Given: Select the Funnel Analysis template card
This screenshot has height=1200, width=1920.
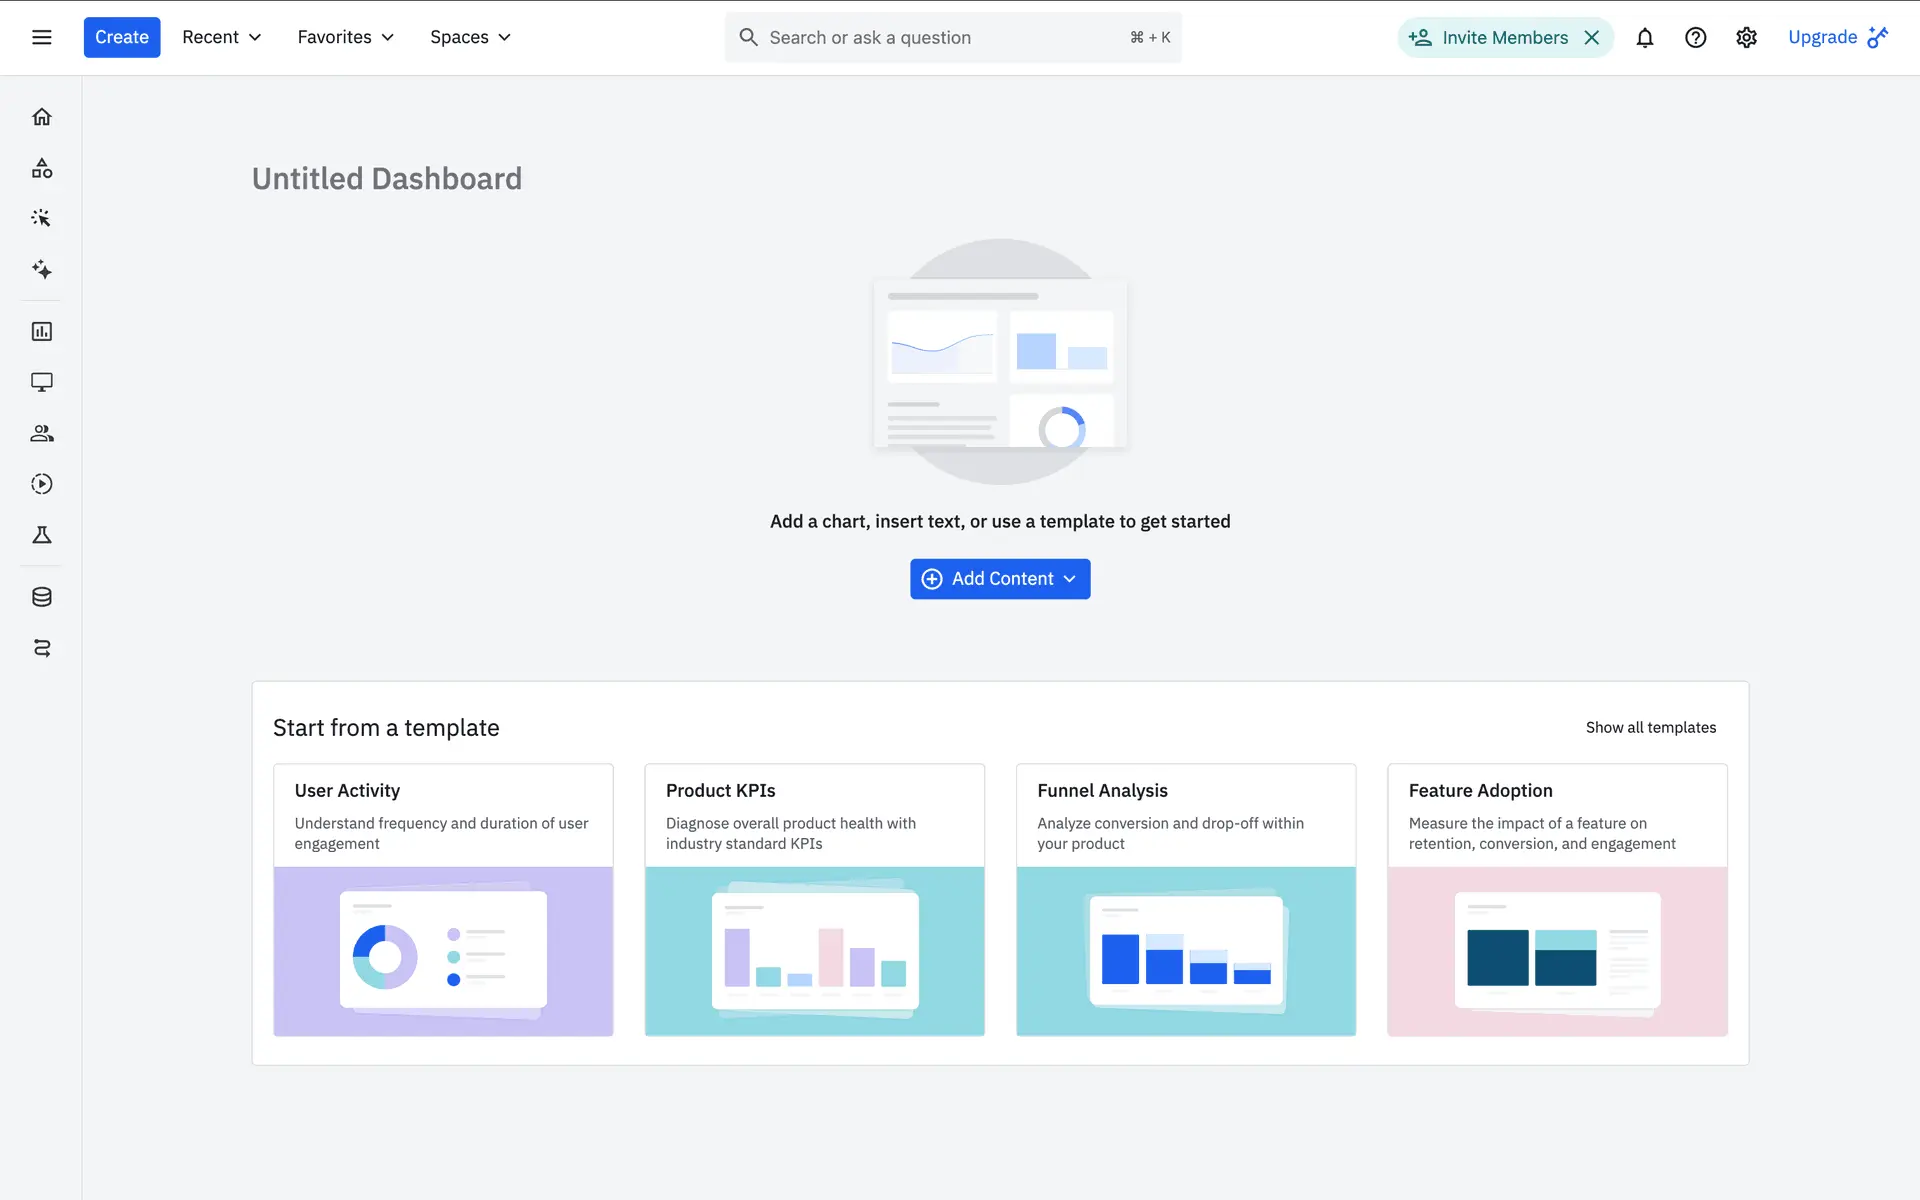Looking at the screenshot, I should tap(1185, 899).
